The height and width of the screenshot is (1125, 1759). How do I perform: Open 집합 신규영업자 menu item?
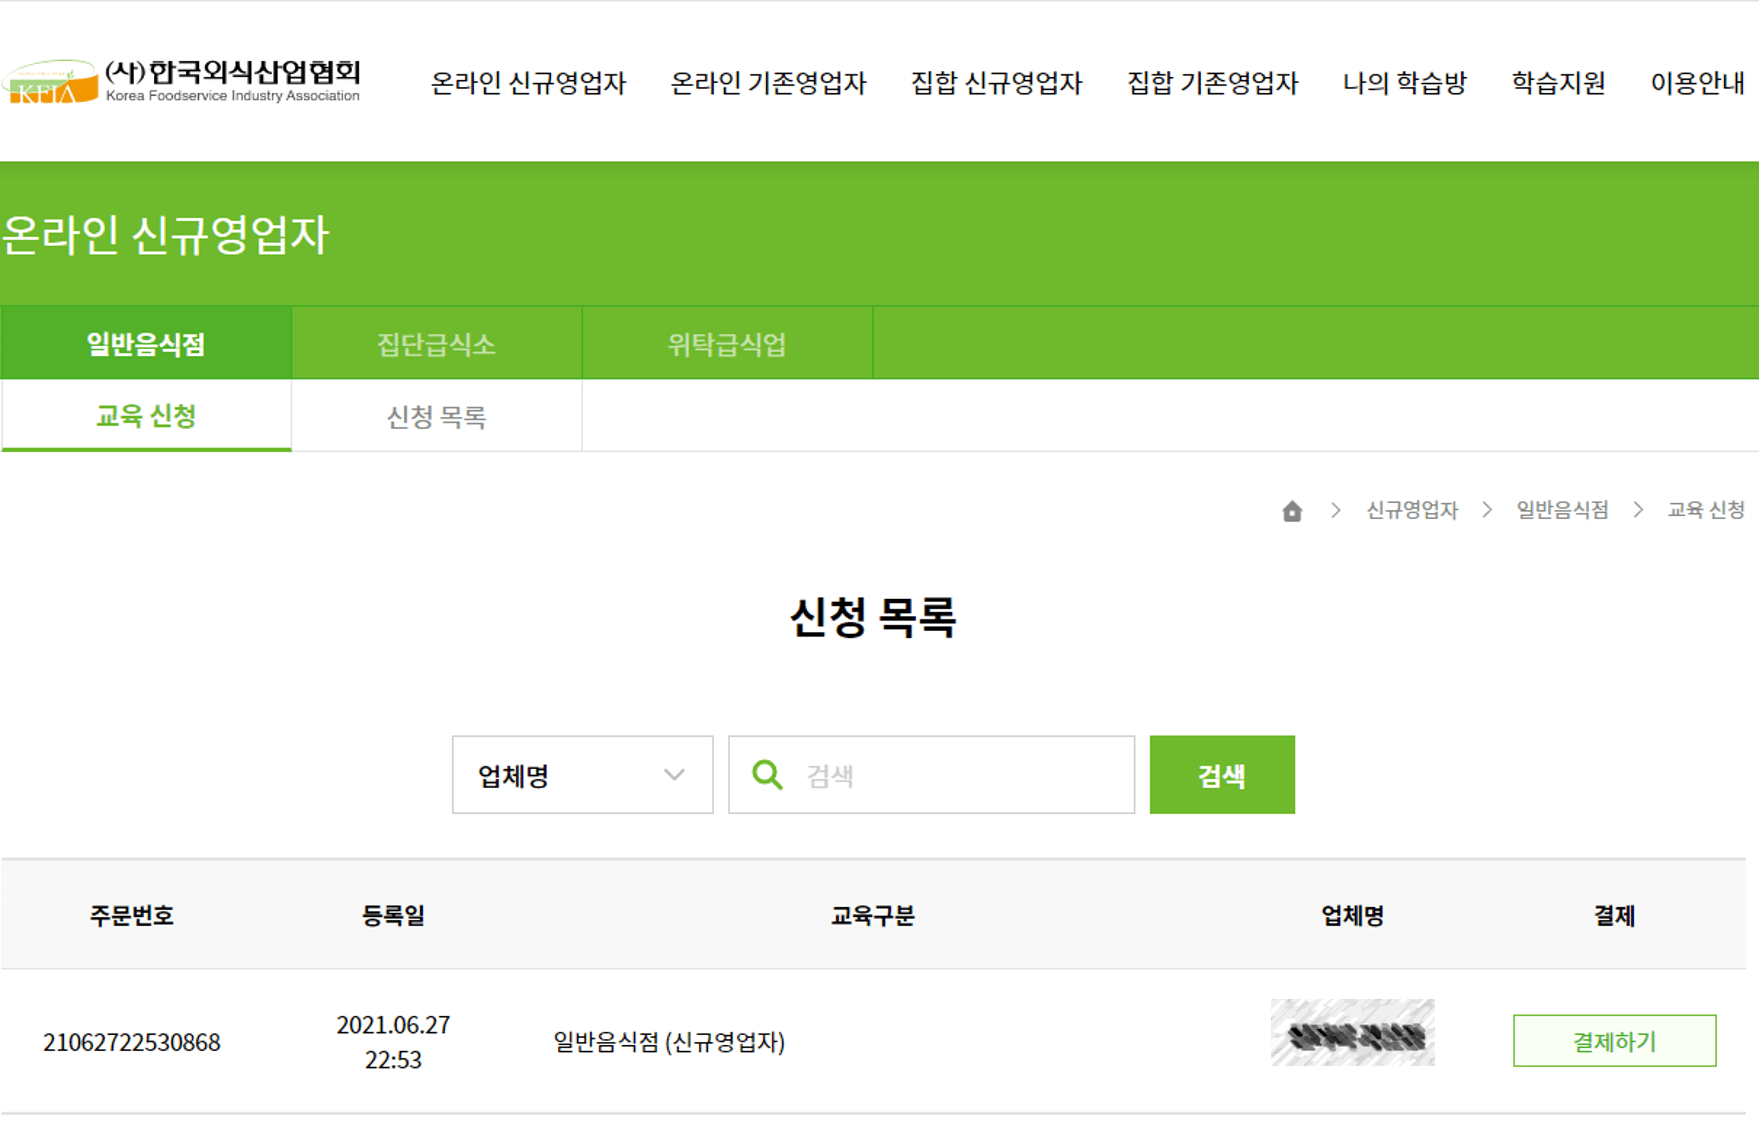click(x=996, y=83)
